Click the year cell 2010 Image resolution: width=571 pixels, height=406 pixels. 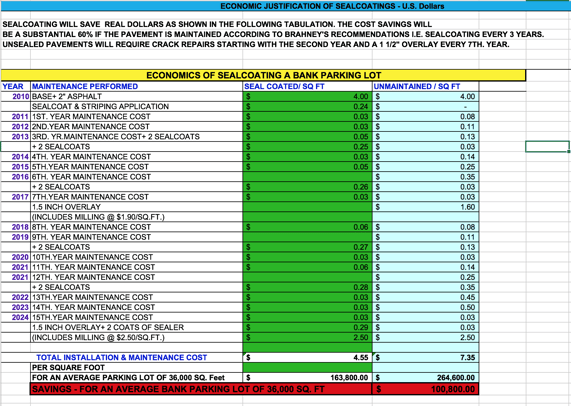(16, 96)
